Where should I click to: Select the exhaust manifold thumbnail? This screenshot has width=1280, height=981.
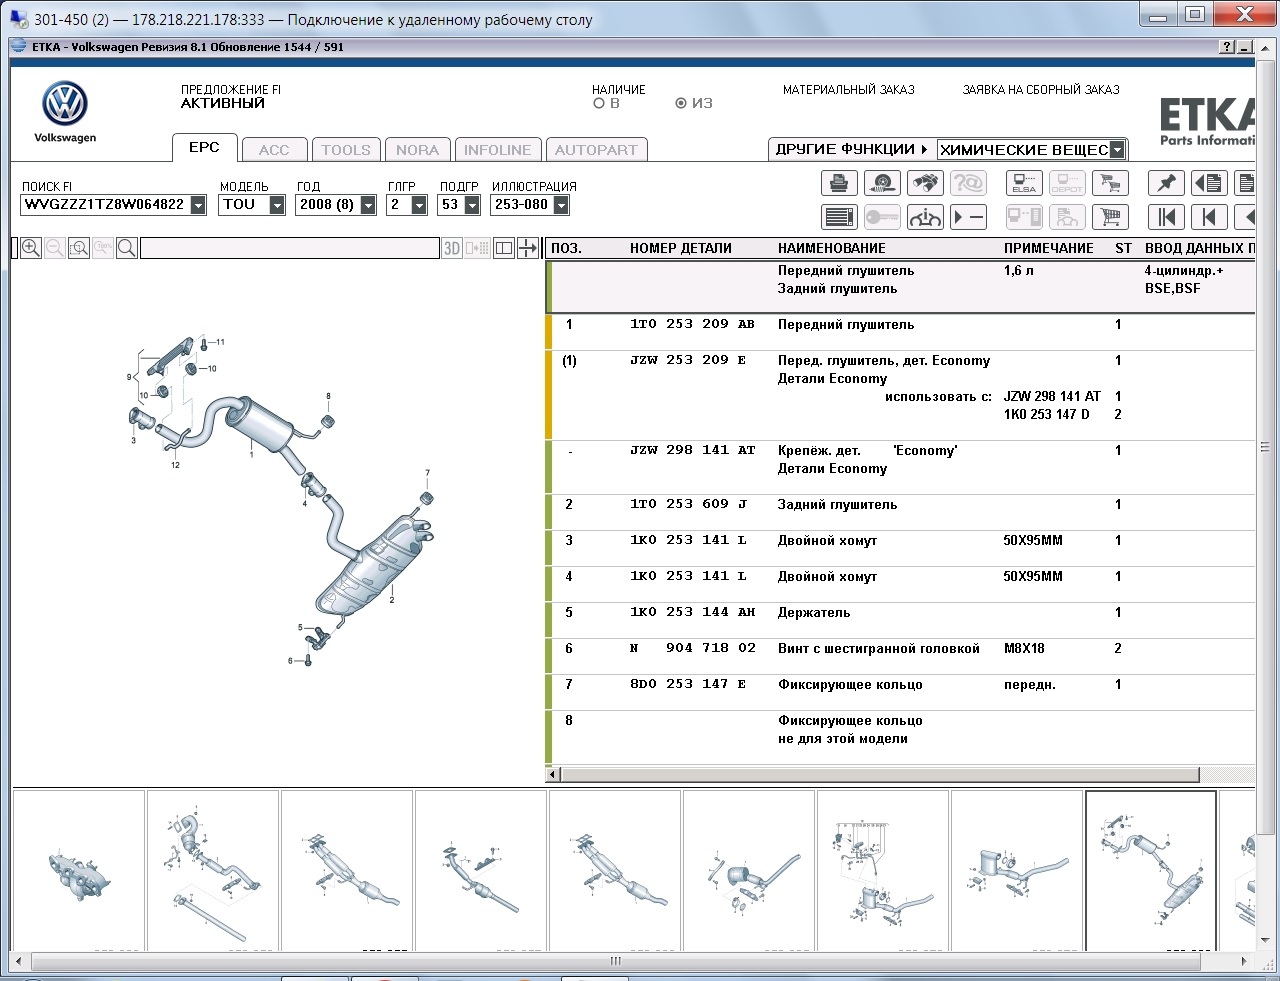(79, 870)
